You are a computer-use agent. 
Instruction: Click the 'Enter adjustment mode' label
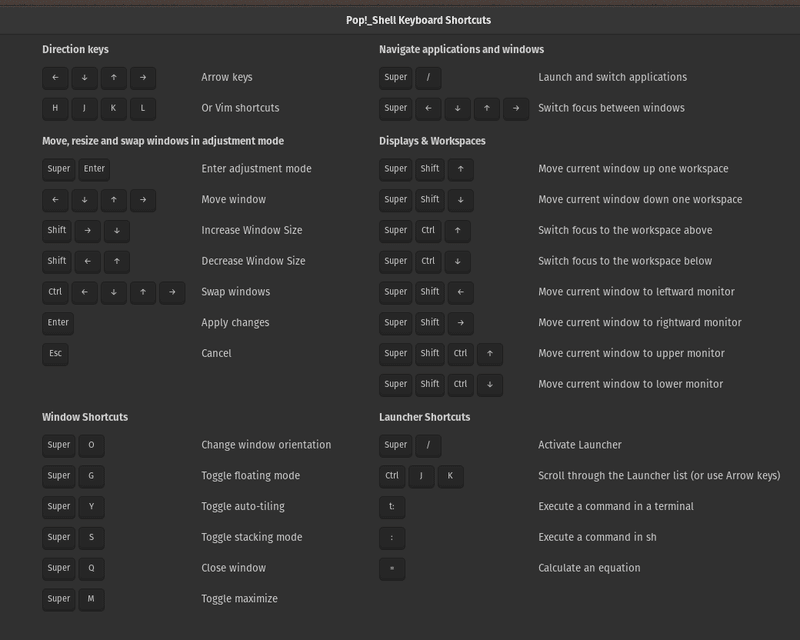[x=256, y=169]
